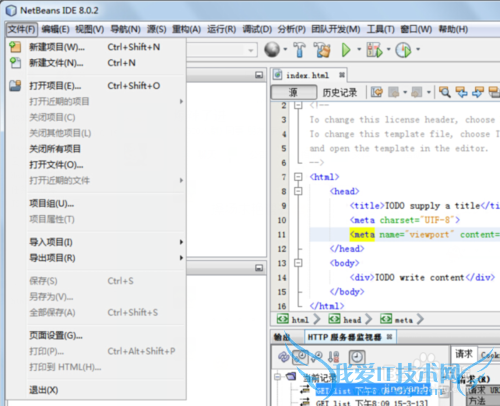Click the show timestamp clock button
The image size is (500, 406).
click(357, 357)
